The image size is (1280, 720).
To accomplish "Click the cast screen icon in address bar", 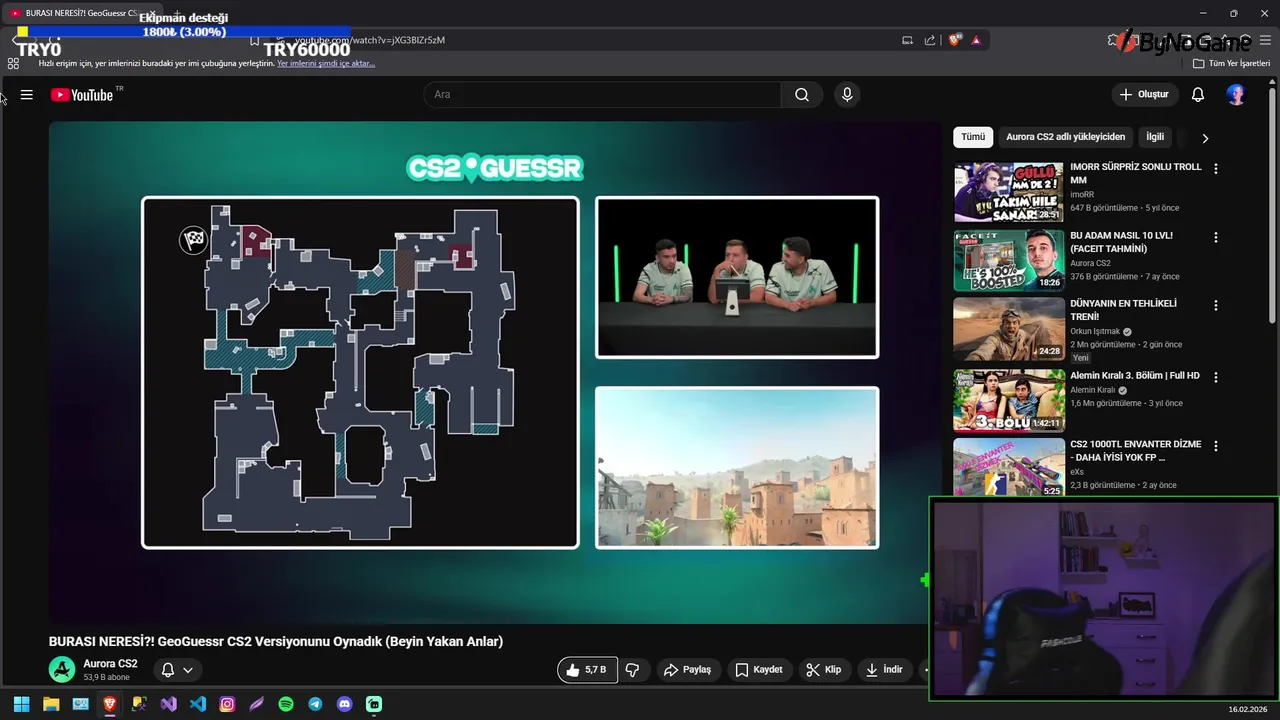I will (x=907, y=40).
